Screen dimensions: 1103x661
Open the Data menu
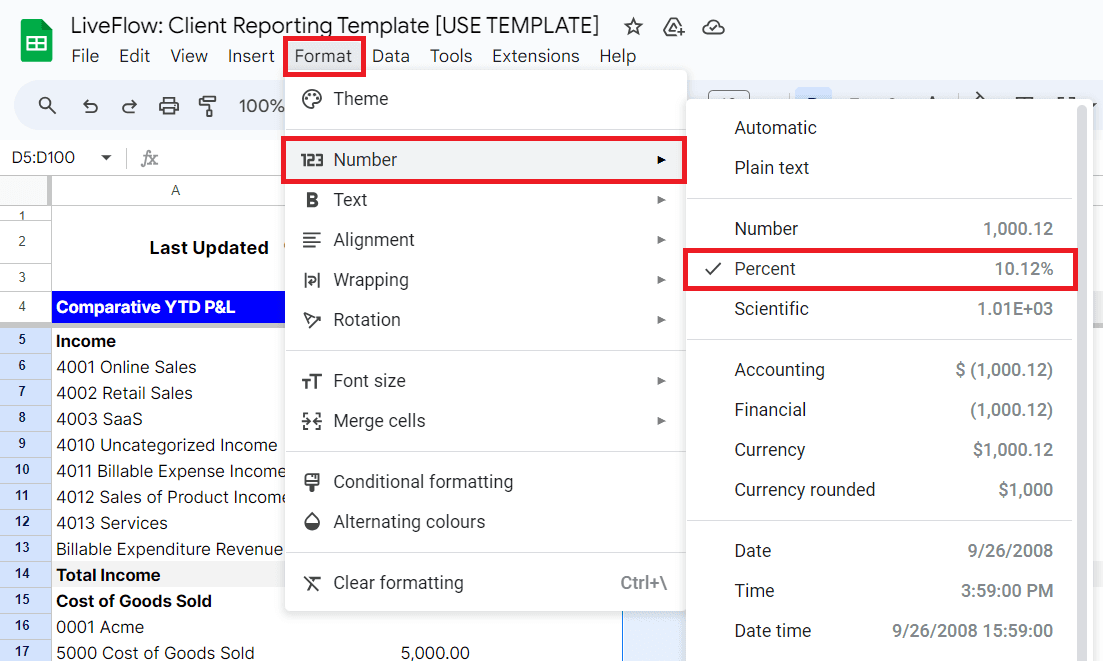point(391,56)
